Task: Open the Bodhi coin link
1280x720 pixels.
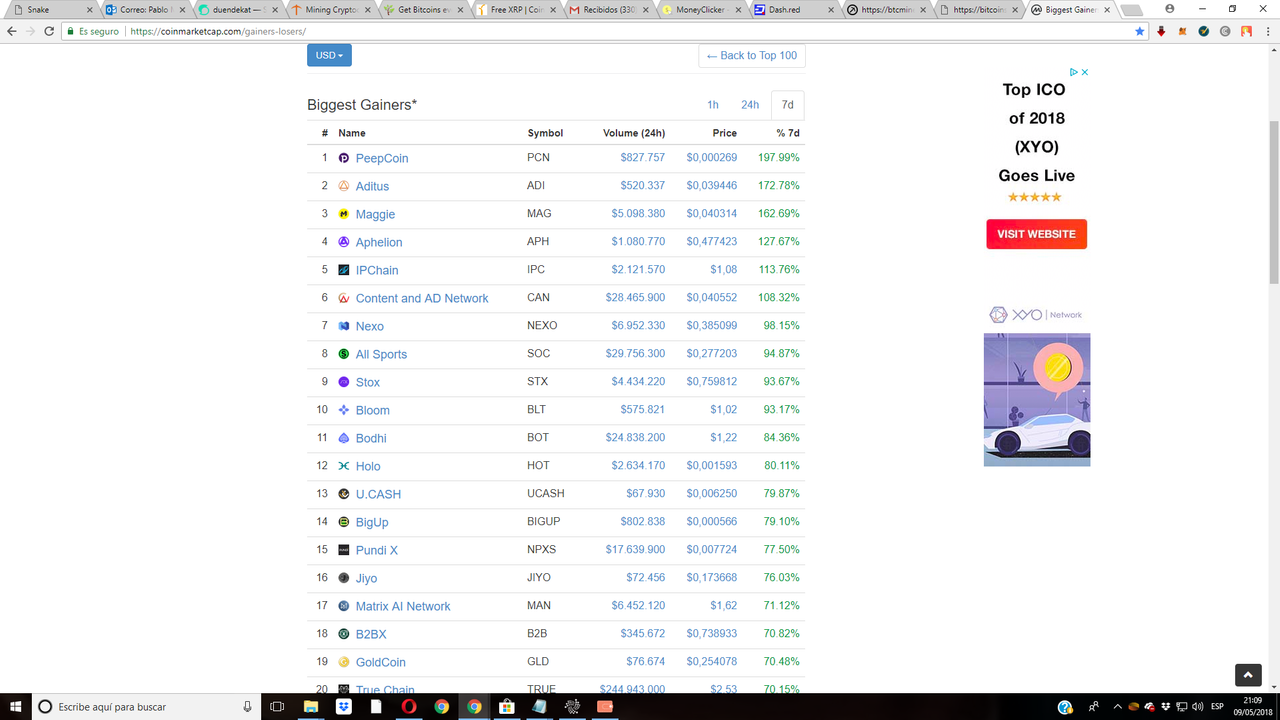Action: click(x=371, y=438)
